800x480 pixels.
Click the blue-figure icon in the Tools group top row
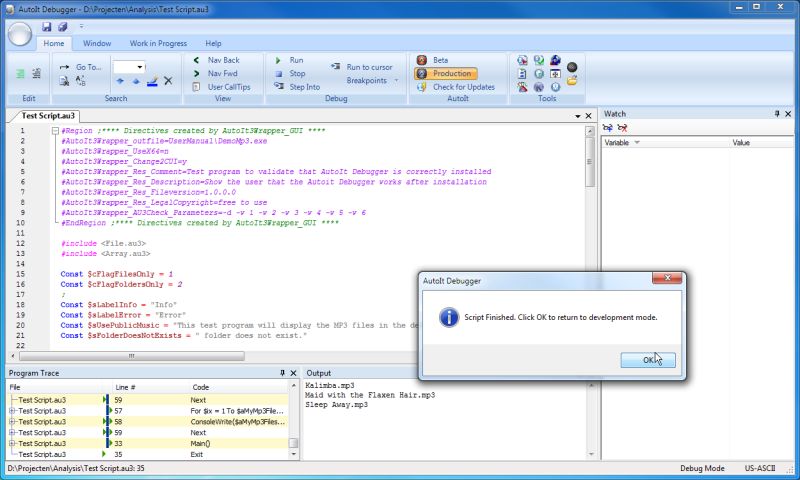[x=555, y=60]
